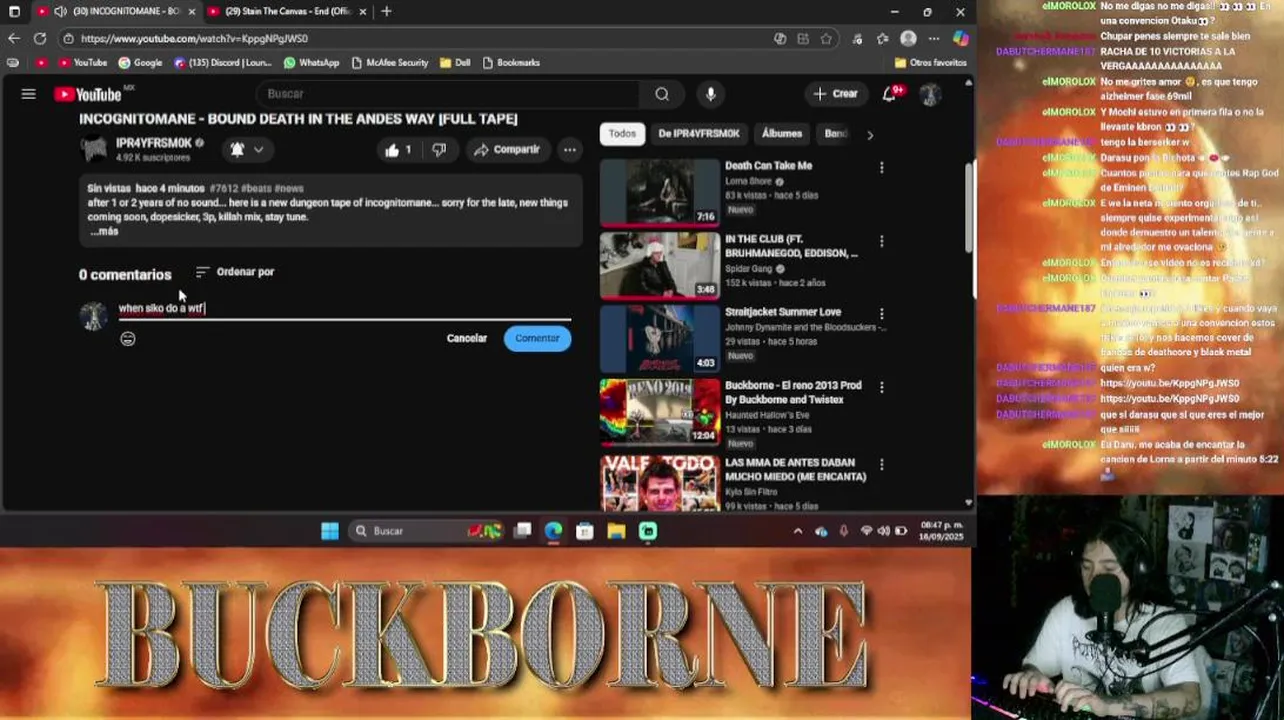Click the comment text field
Viewport: 1284px width, 720px height.
point(345,309)
